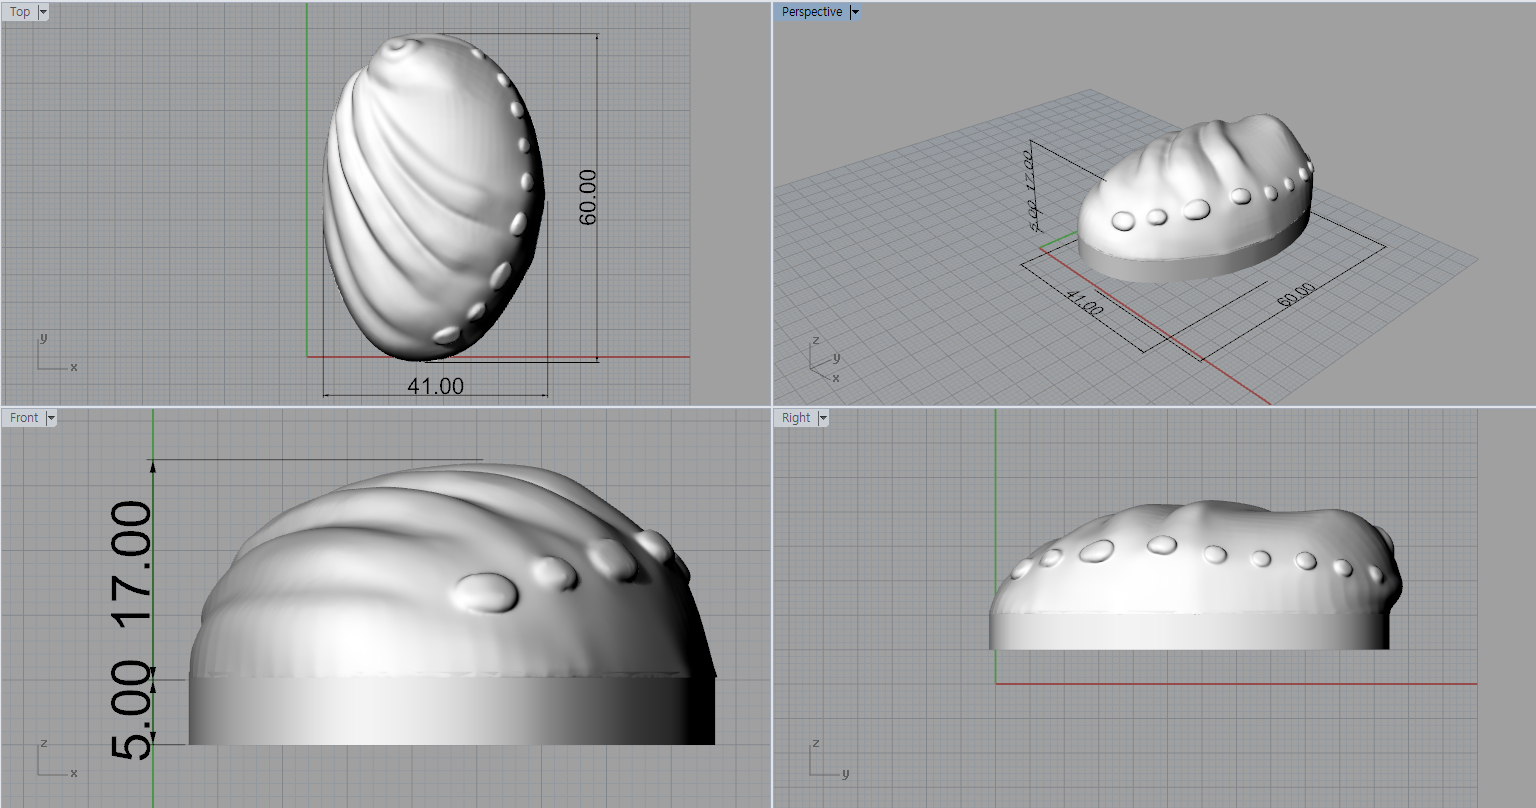Viewport: 1536px width, 808px height.
Task: Activate the Top viewport title label
Action: tap(20, 12)
